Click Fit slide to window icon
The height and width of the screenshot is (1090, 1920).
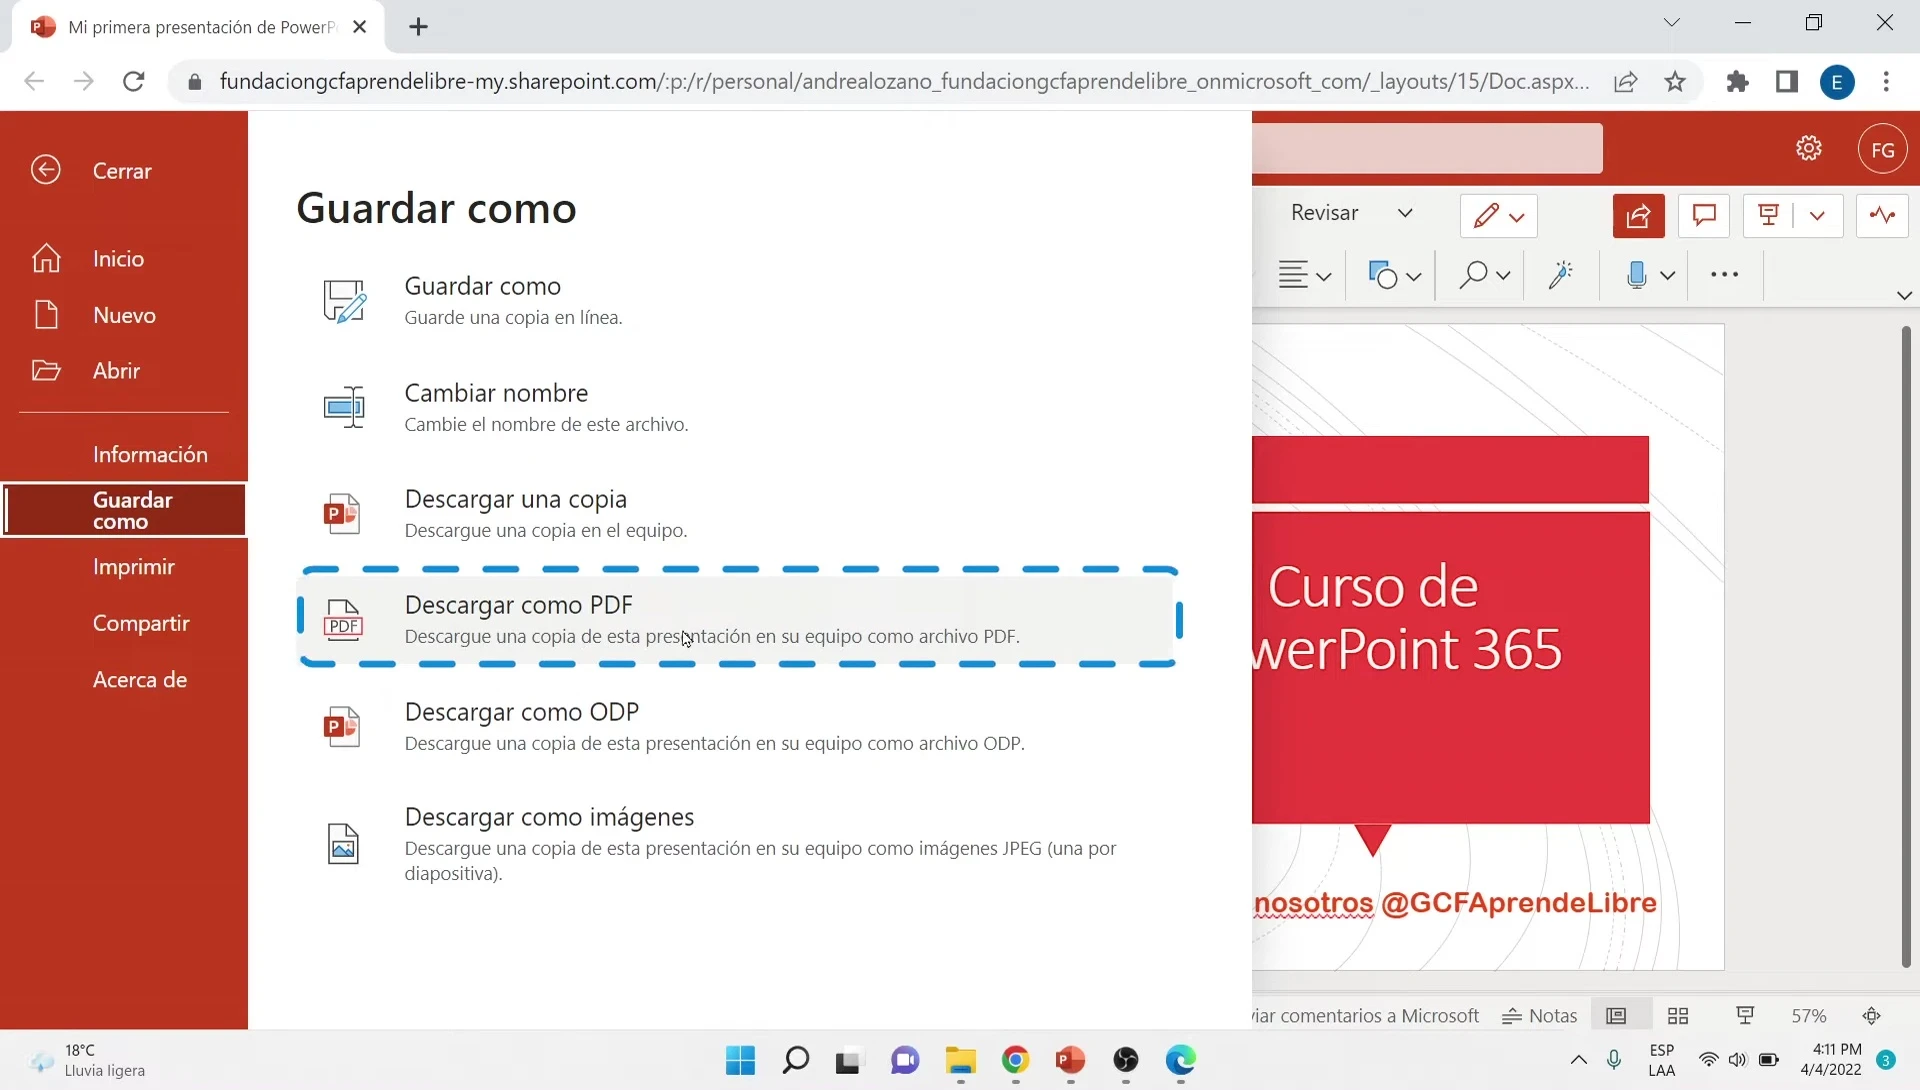click(1872, 1016)
